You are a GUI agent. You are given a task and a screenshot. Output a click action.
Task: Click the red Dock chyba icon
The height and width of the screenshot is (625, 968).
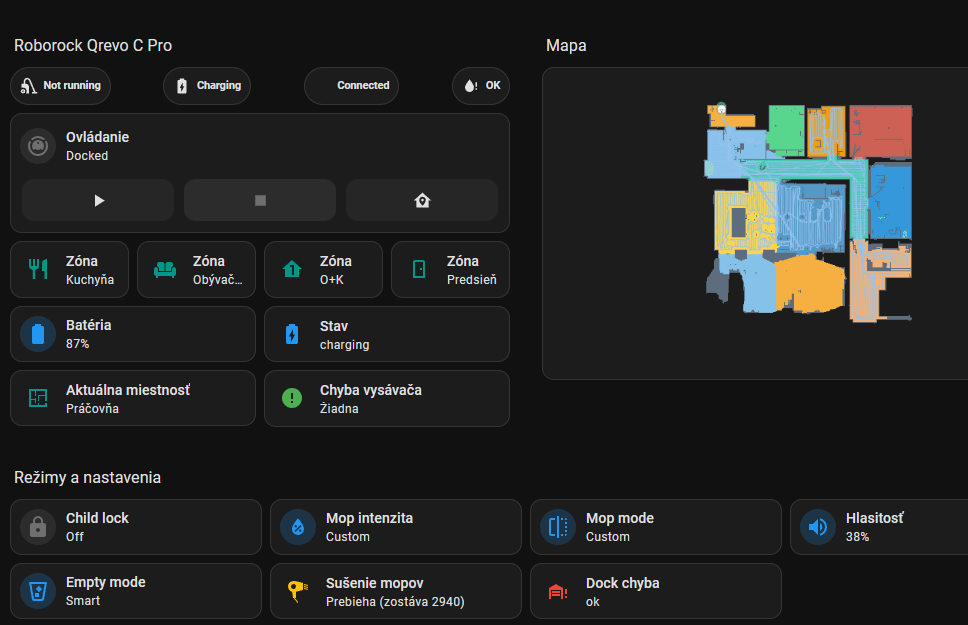558,591
